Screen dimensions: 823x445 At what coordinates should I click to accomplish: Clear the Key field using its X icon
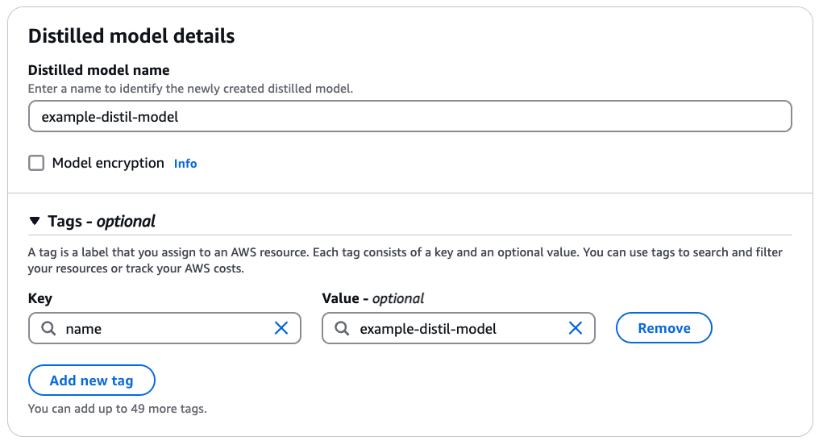point(281,328)
